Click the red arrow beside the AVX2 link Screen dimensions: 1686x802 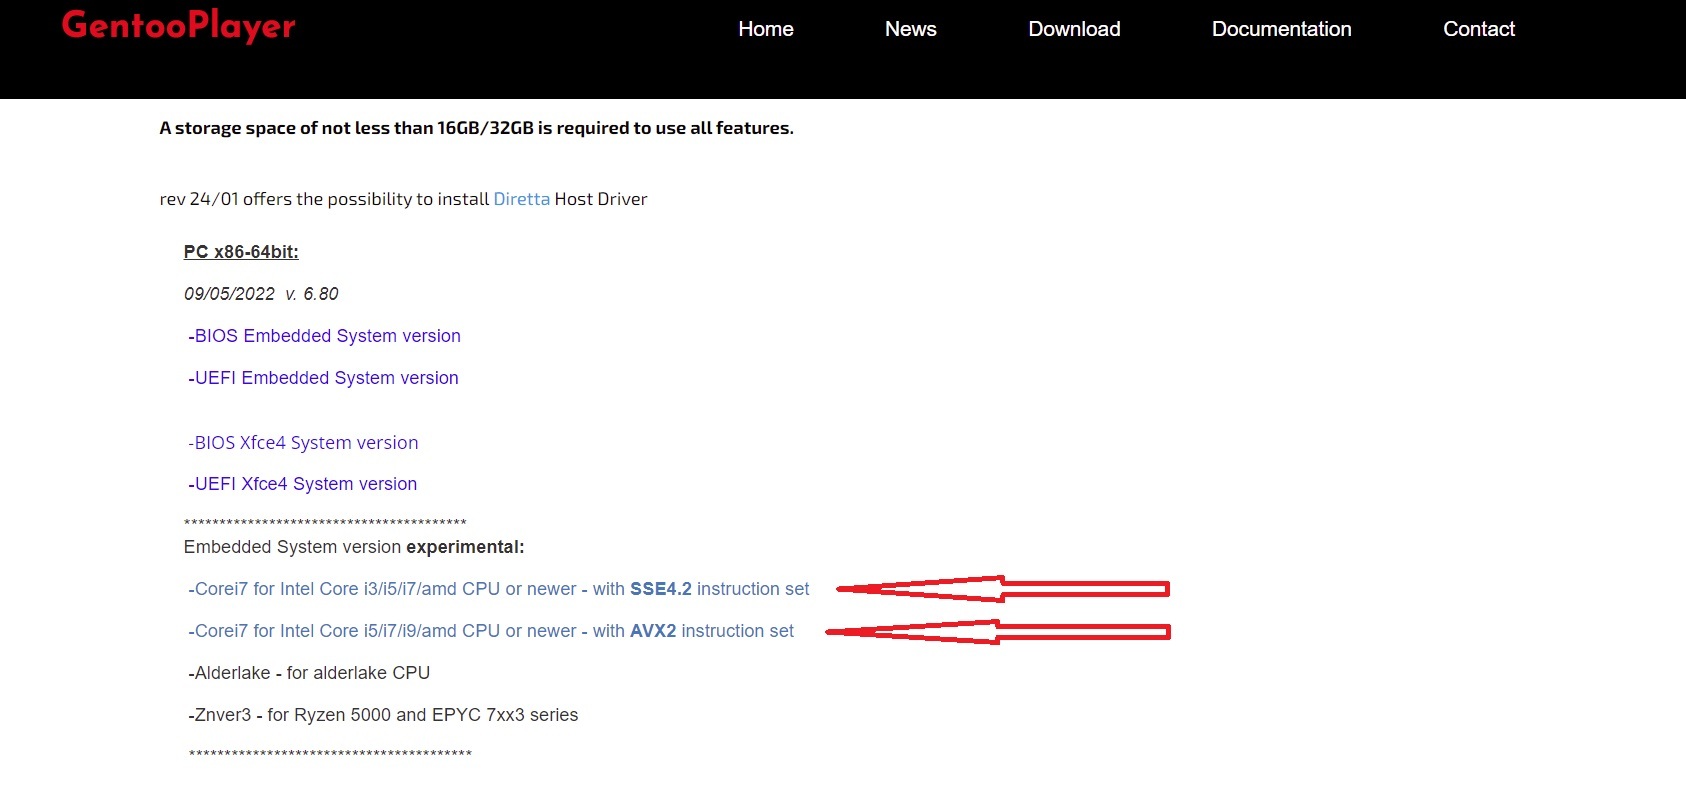point(998,631)
